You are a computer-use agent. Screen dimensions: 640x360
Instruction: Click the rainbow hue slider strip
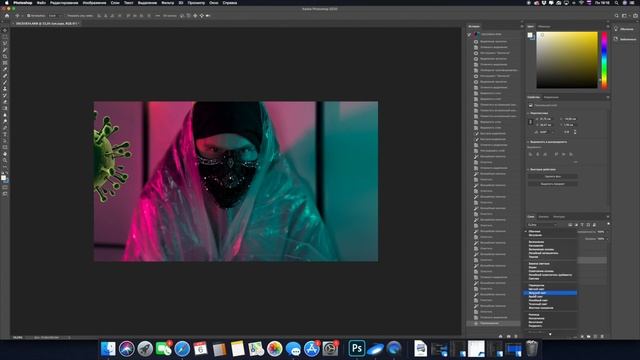604,60
